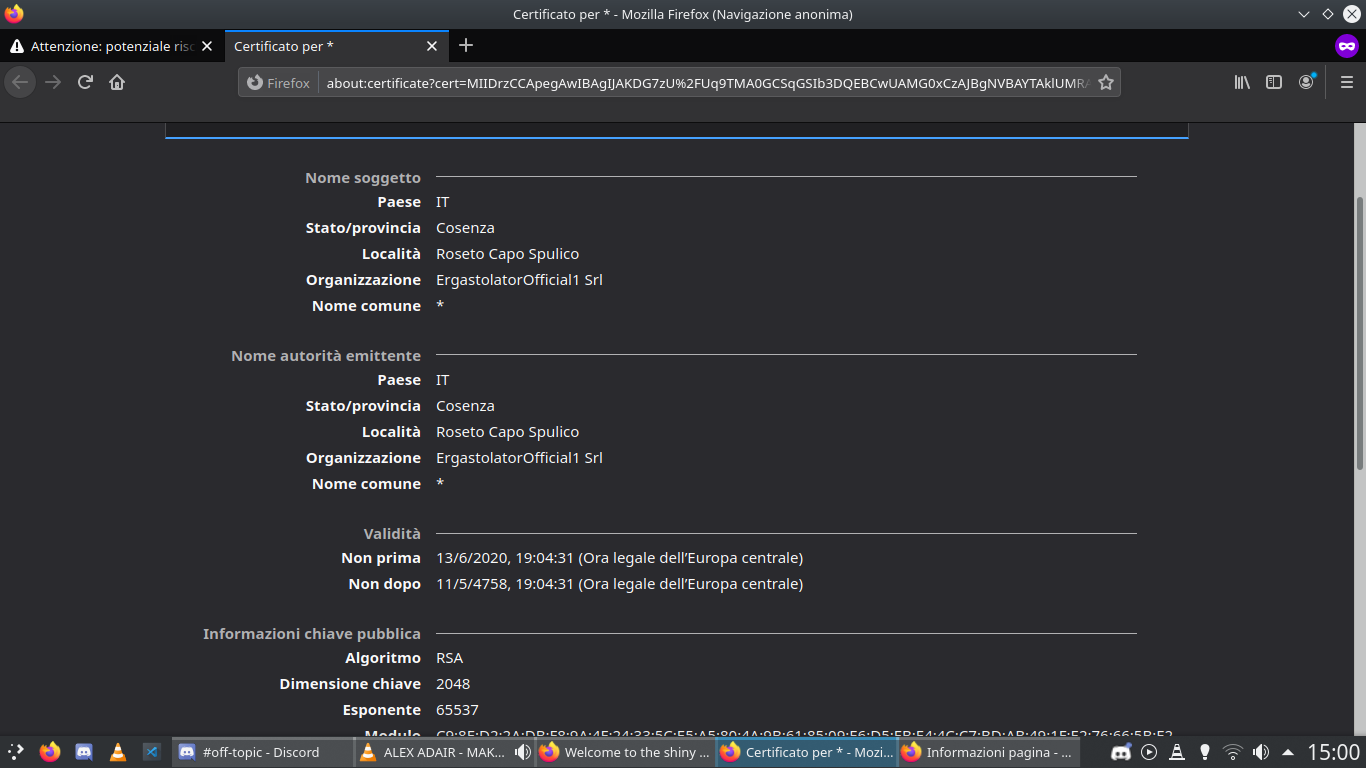Close the 'Certificato per *' tab
The width and height of the screenshot is (1366, 768).
[x=432, y=46]
